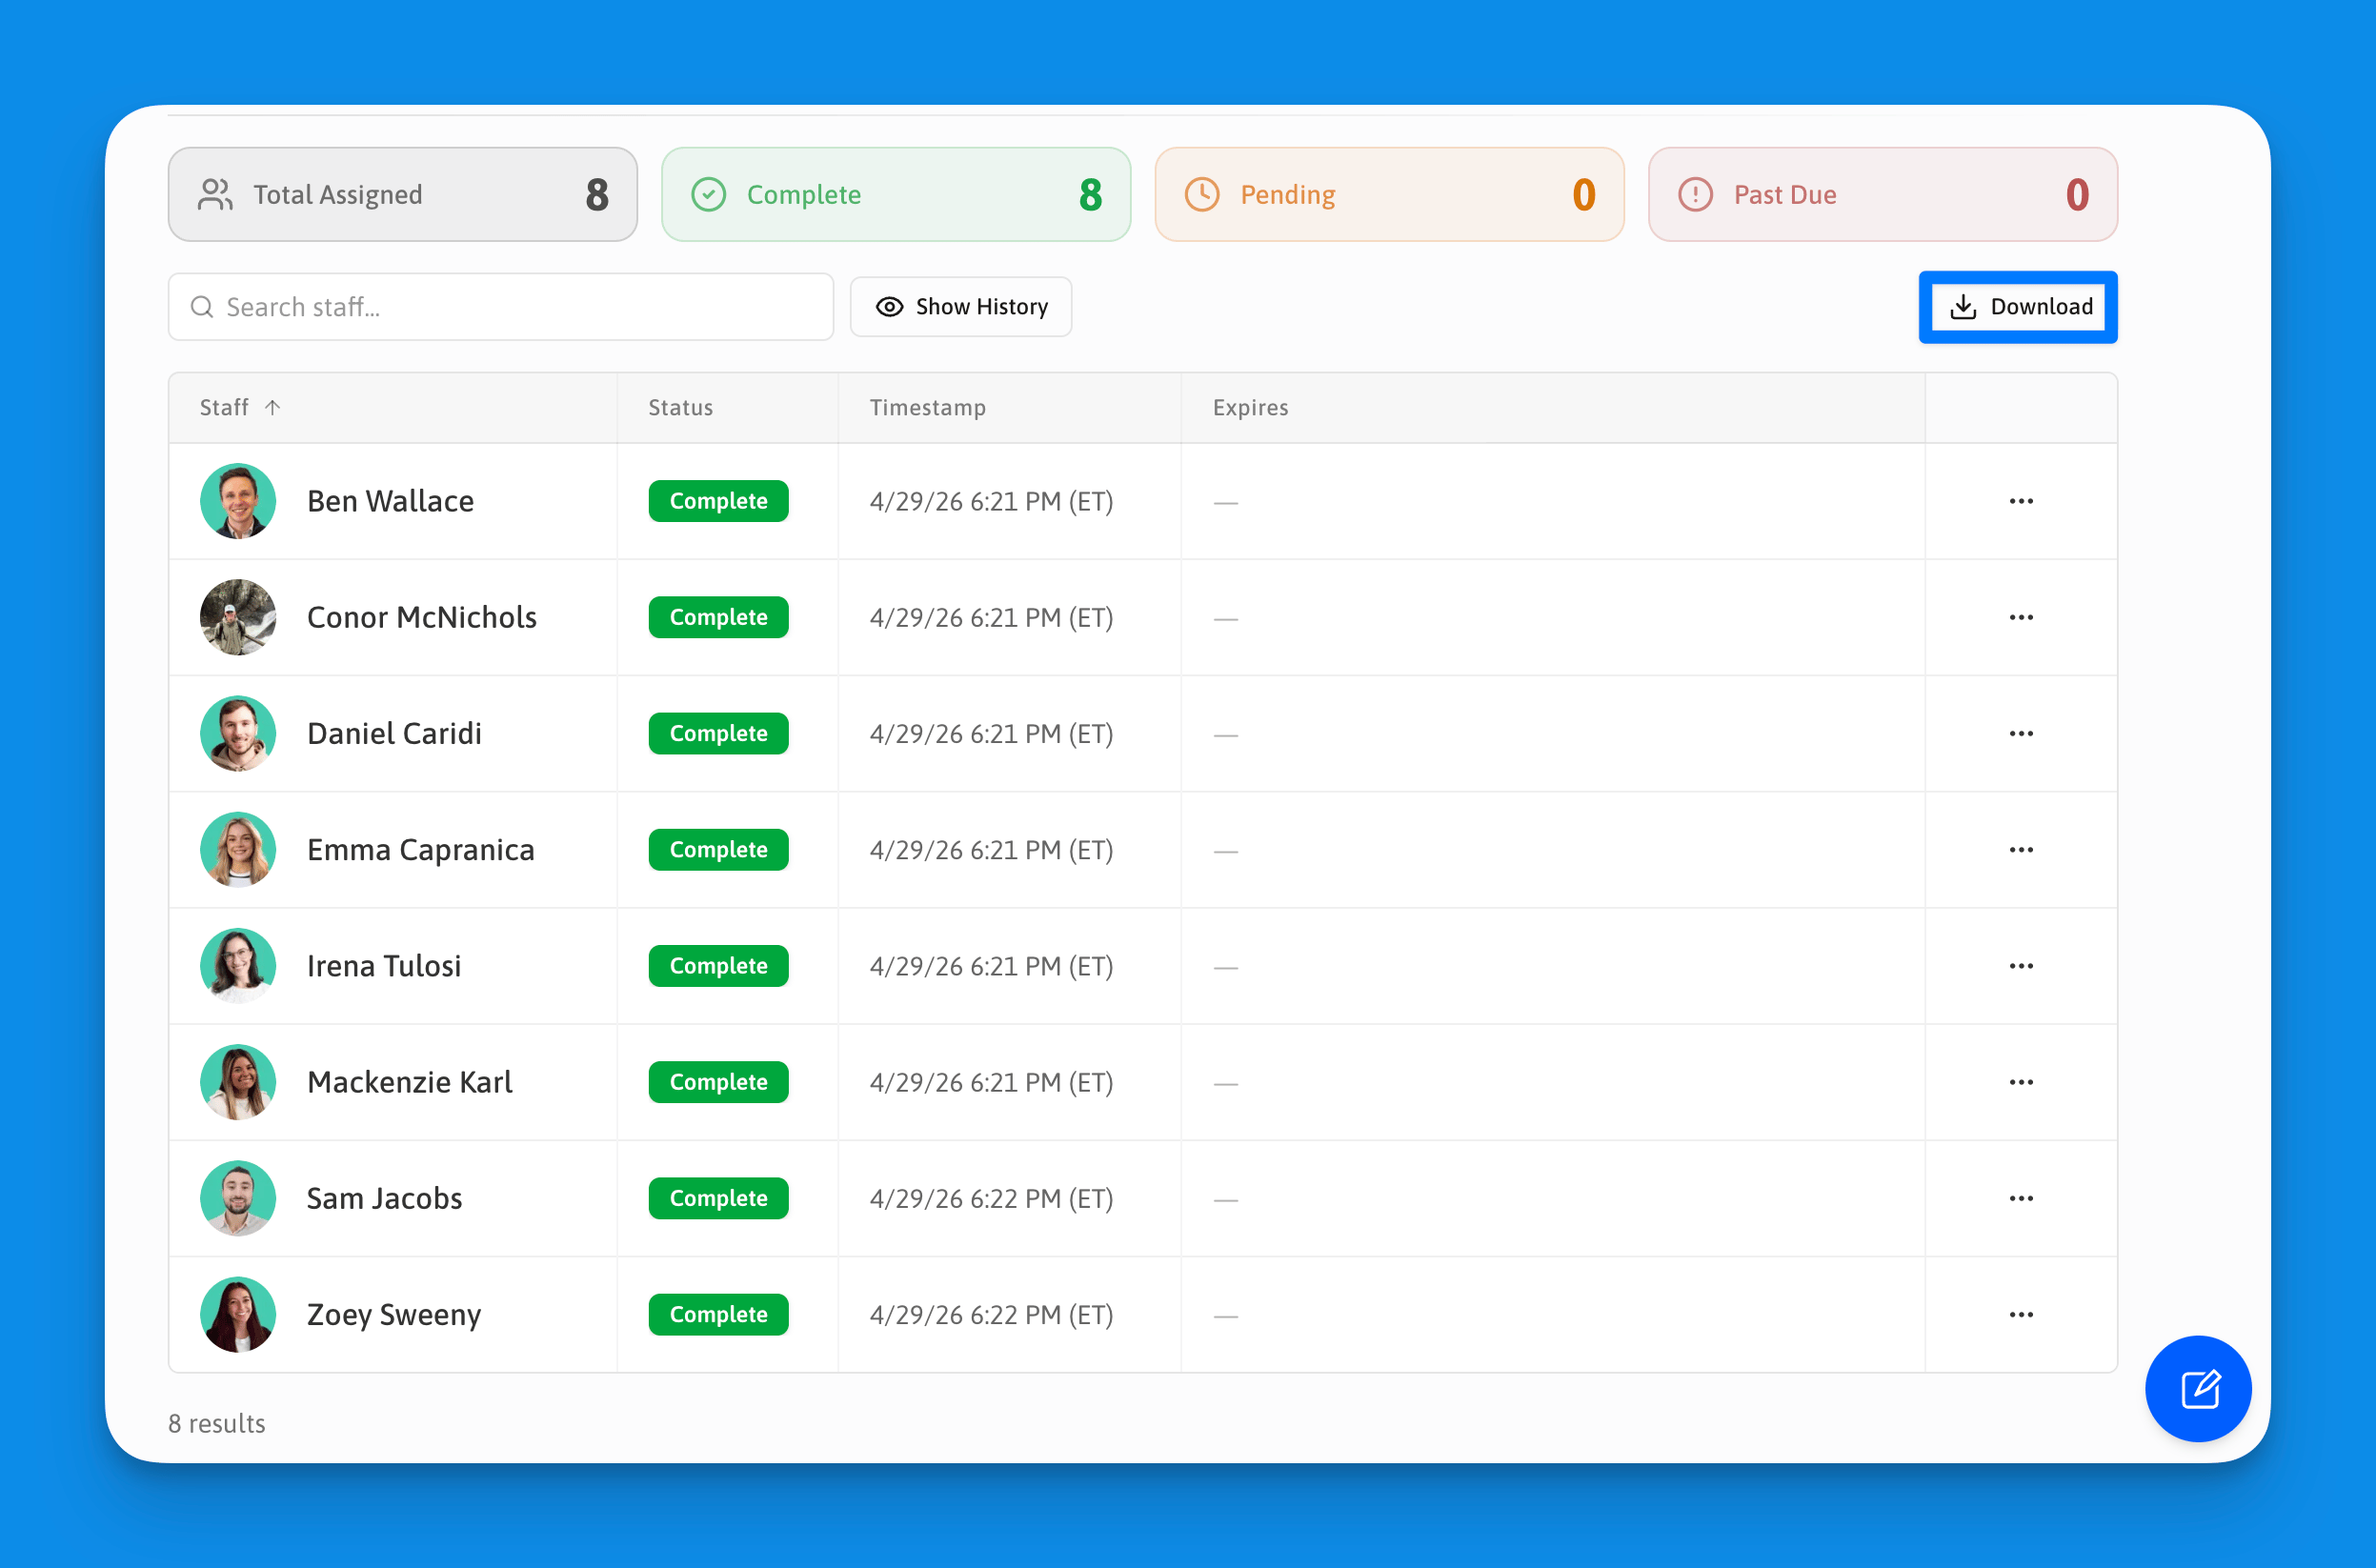Click the blue compose edit floating button

pos(2197,1388)
